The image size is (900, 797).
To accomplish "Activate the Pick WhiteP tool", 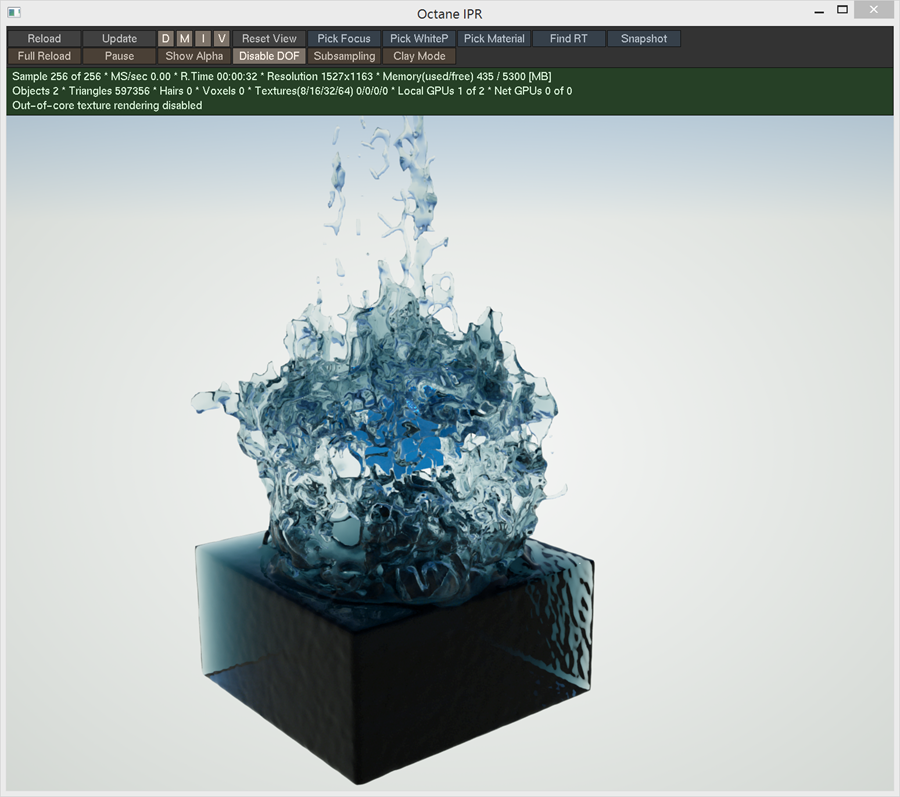I will click(419, 38).
